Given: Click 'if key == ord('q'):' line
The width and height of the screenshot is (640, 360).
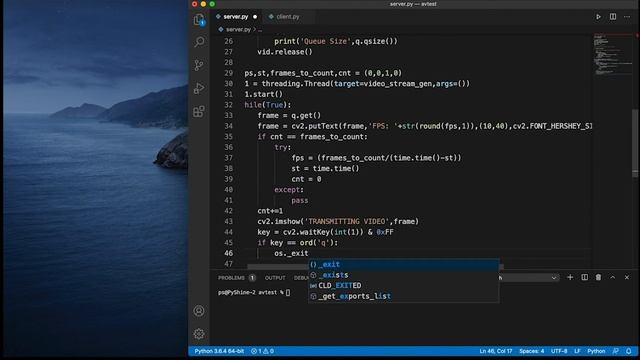Looking at the screenshot, I should [x=298, y=243].
